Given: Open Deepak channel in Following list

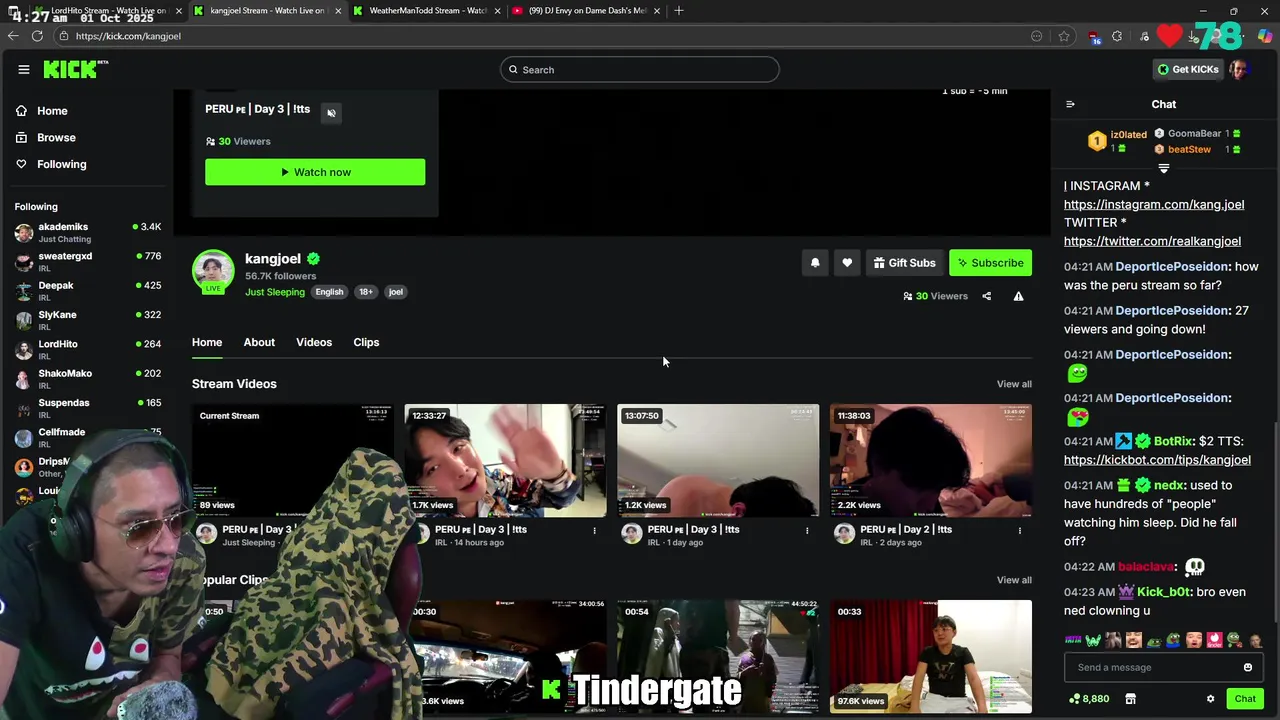Looking at the screenshot, I should click(88, 291).
